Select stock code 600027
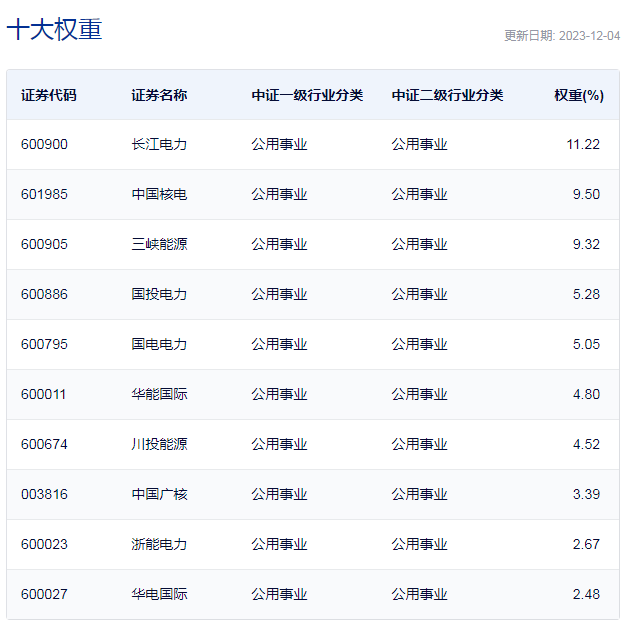 44,594
